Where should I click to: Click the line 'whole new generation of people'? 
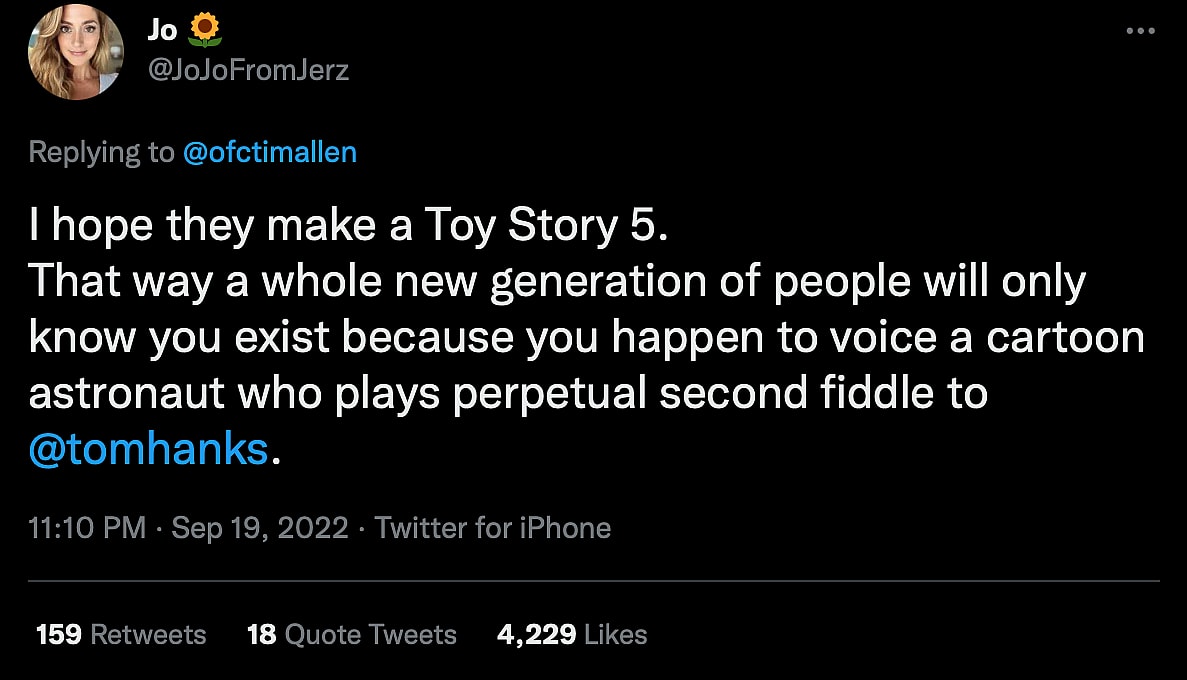556,283
